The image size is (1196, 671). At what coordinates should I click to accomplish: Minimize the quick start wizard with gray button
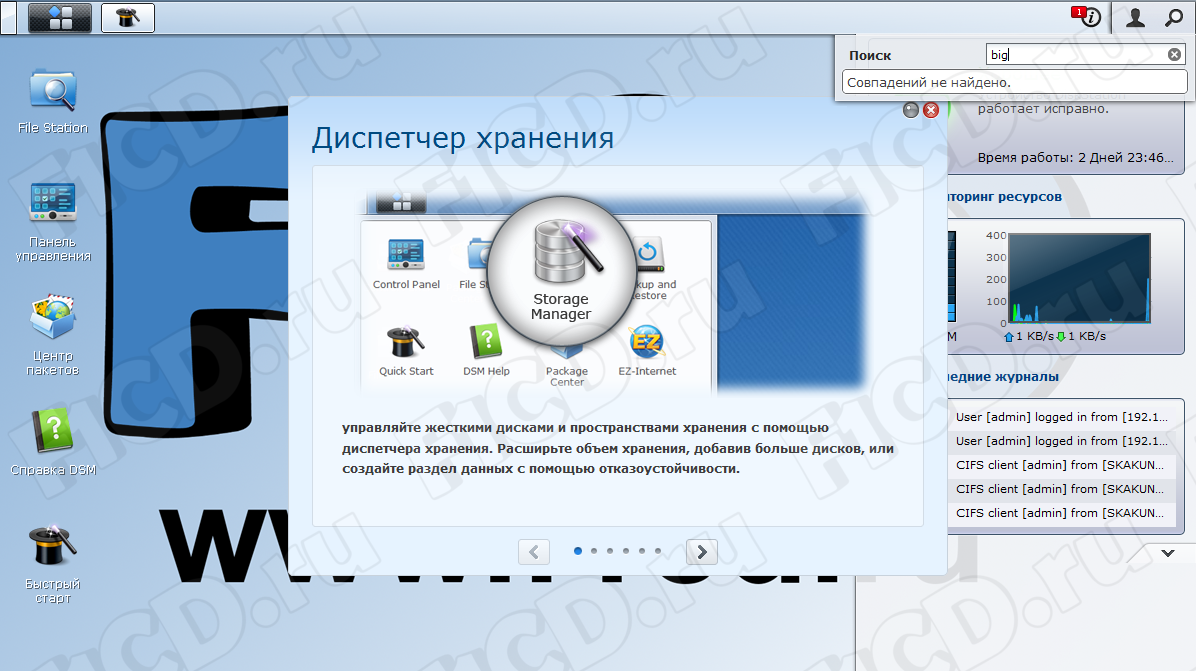(x=911, y=110)
